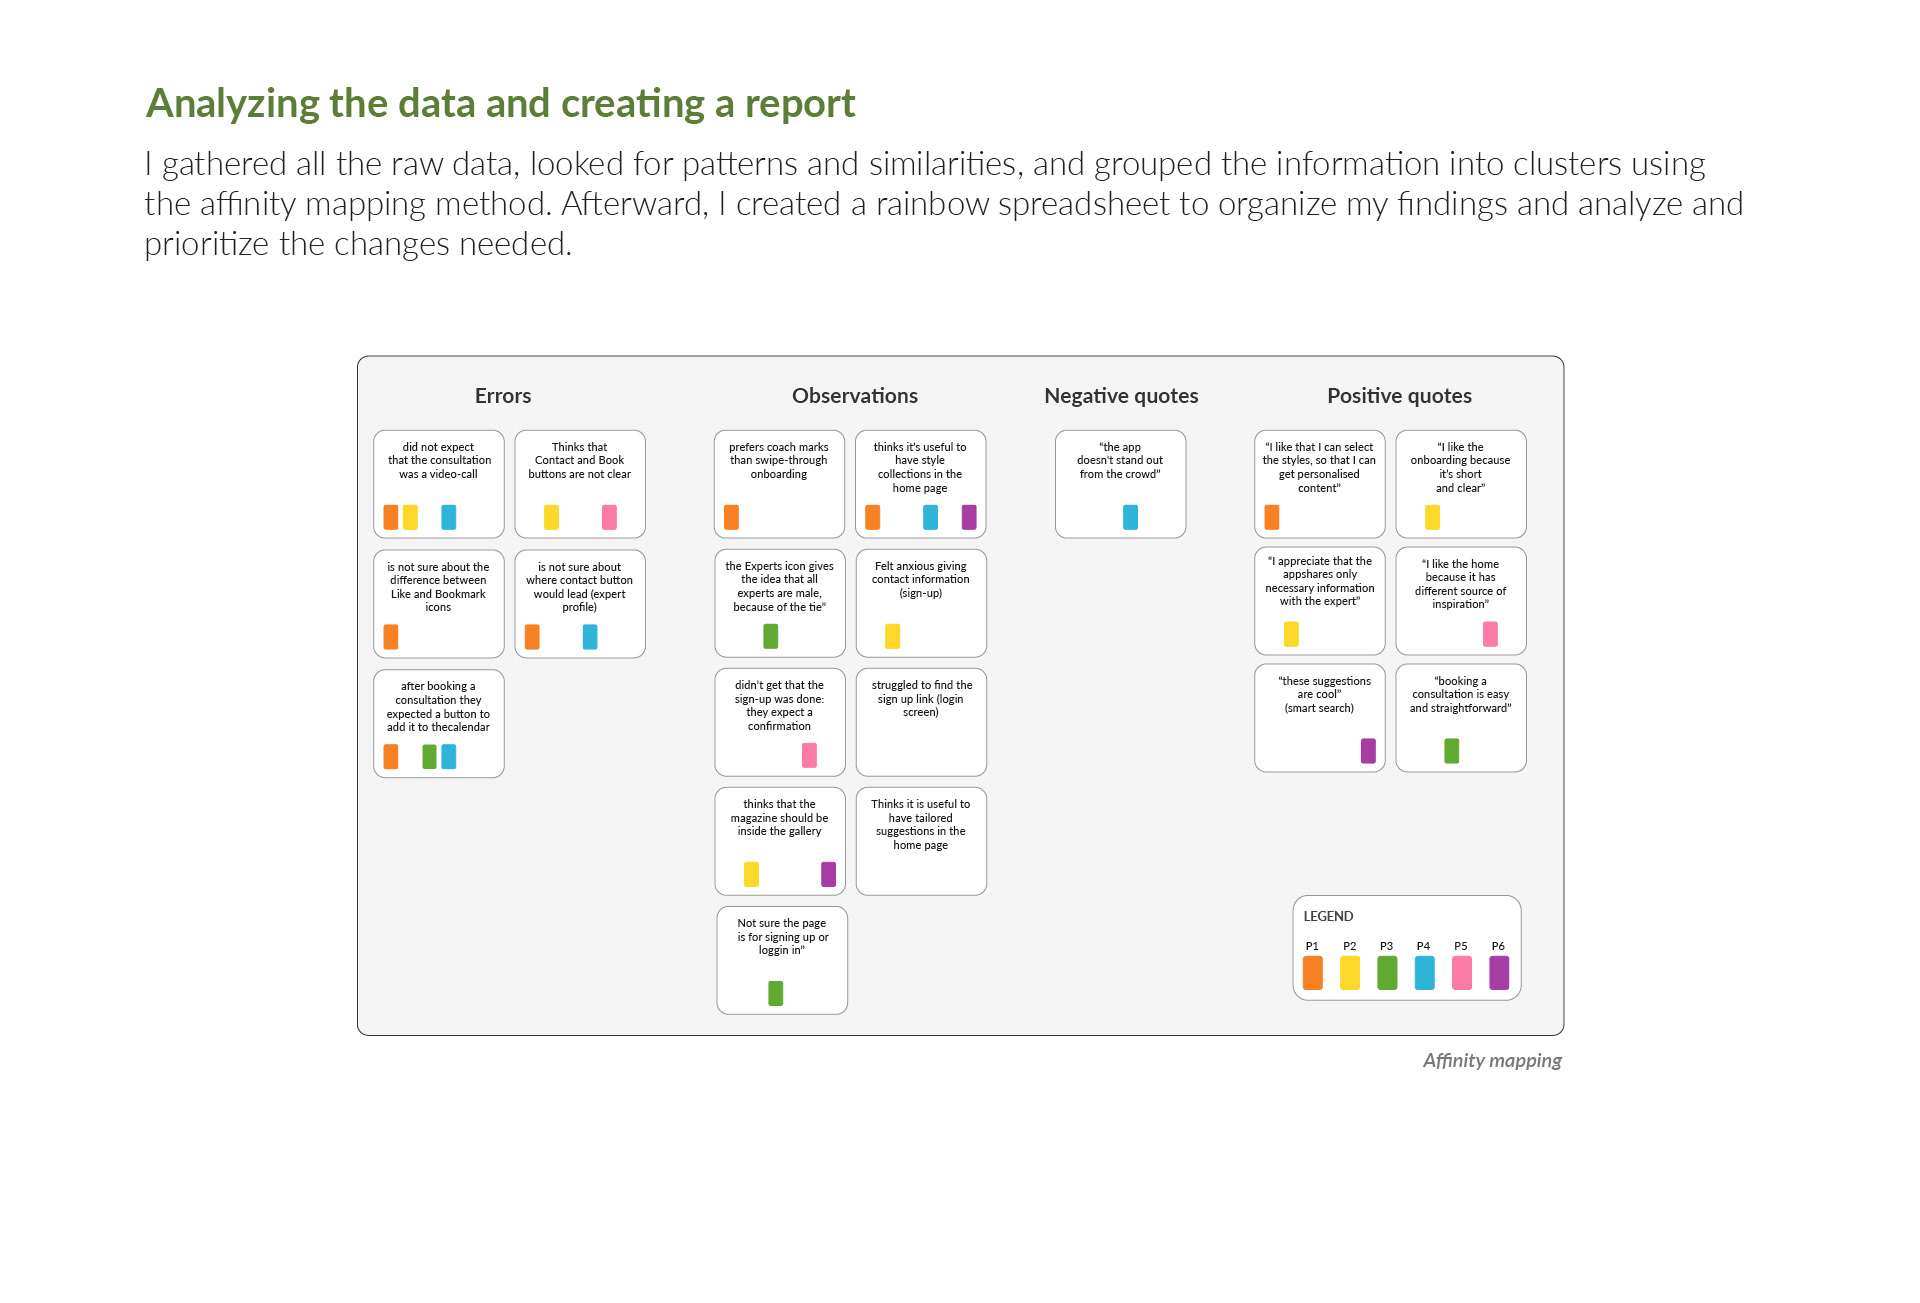The height and width of the screenshot is (1303, 1920).
Task: Pick the P6 purple legend swatch
Action: pyautogui.click(x=1498, y=973)
